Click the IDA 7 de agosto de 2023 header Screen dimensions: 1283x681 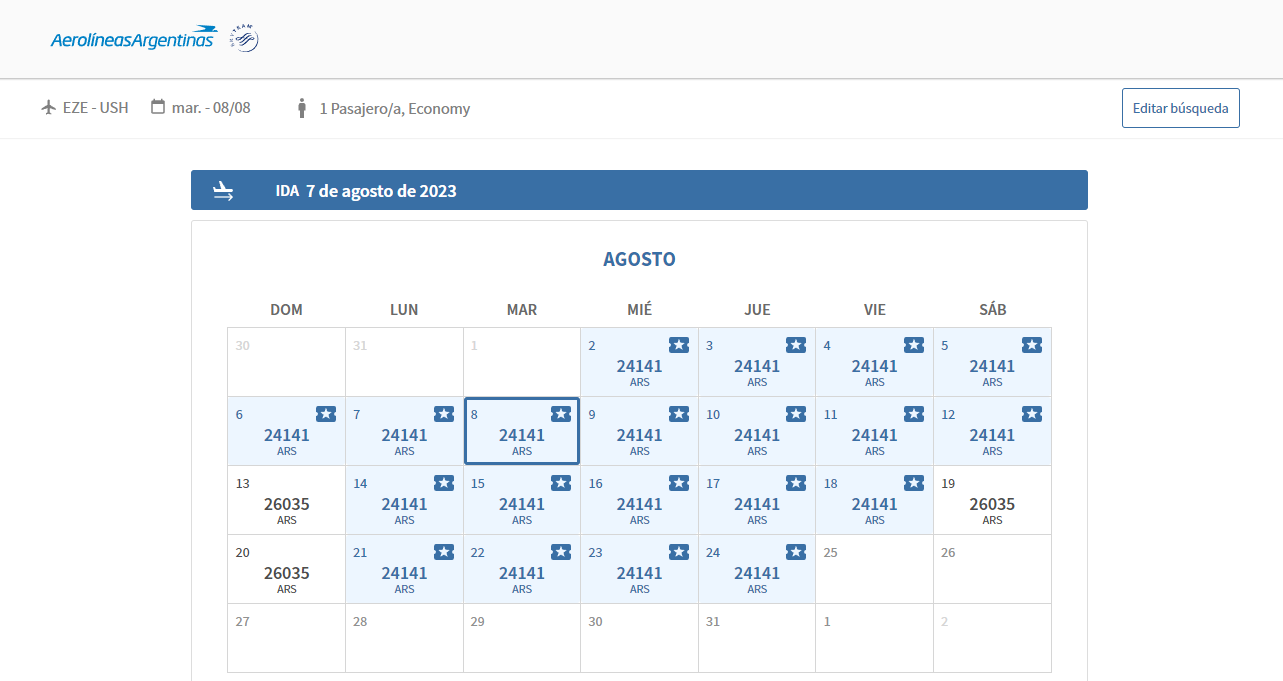[366, 191]
